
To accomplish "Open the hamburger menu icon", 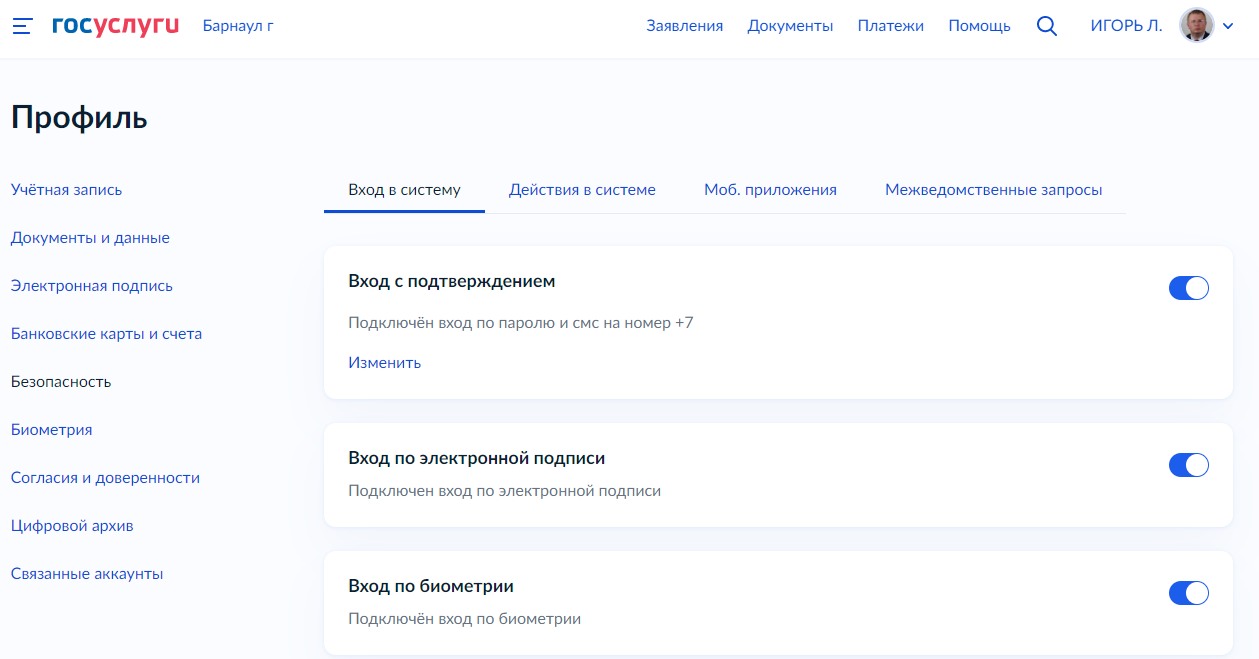I will [22, 26].
